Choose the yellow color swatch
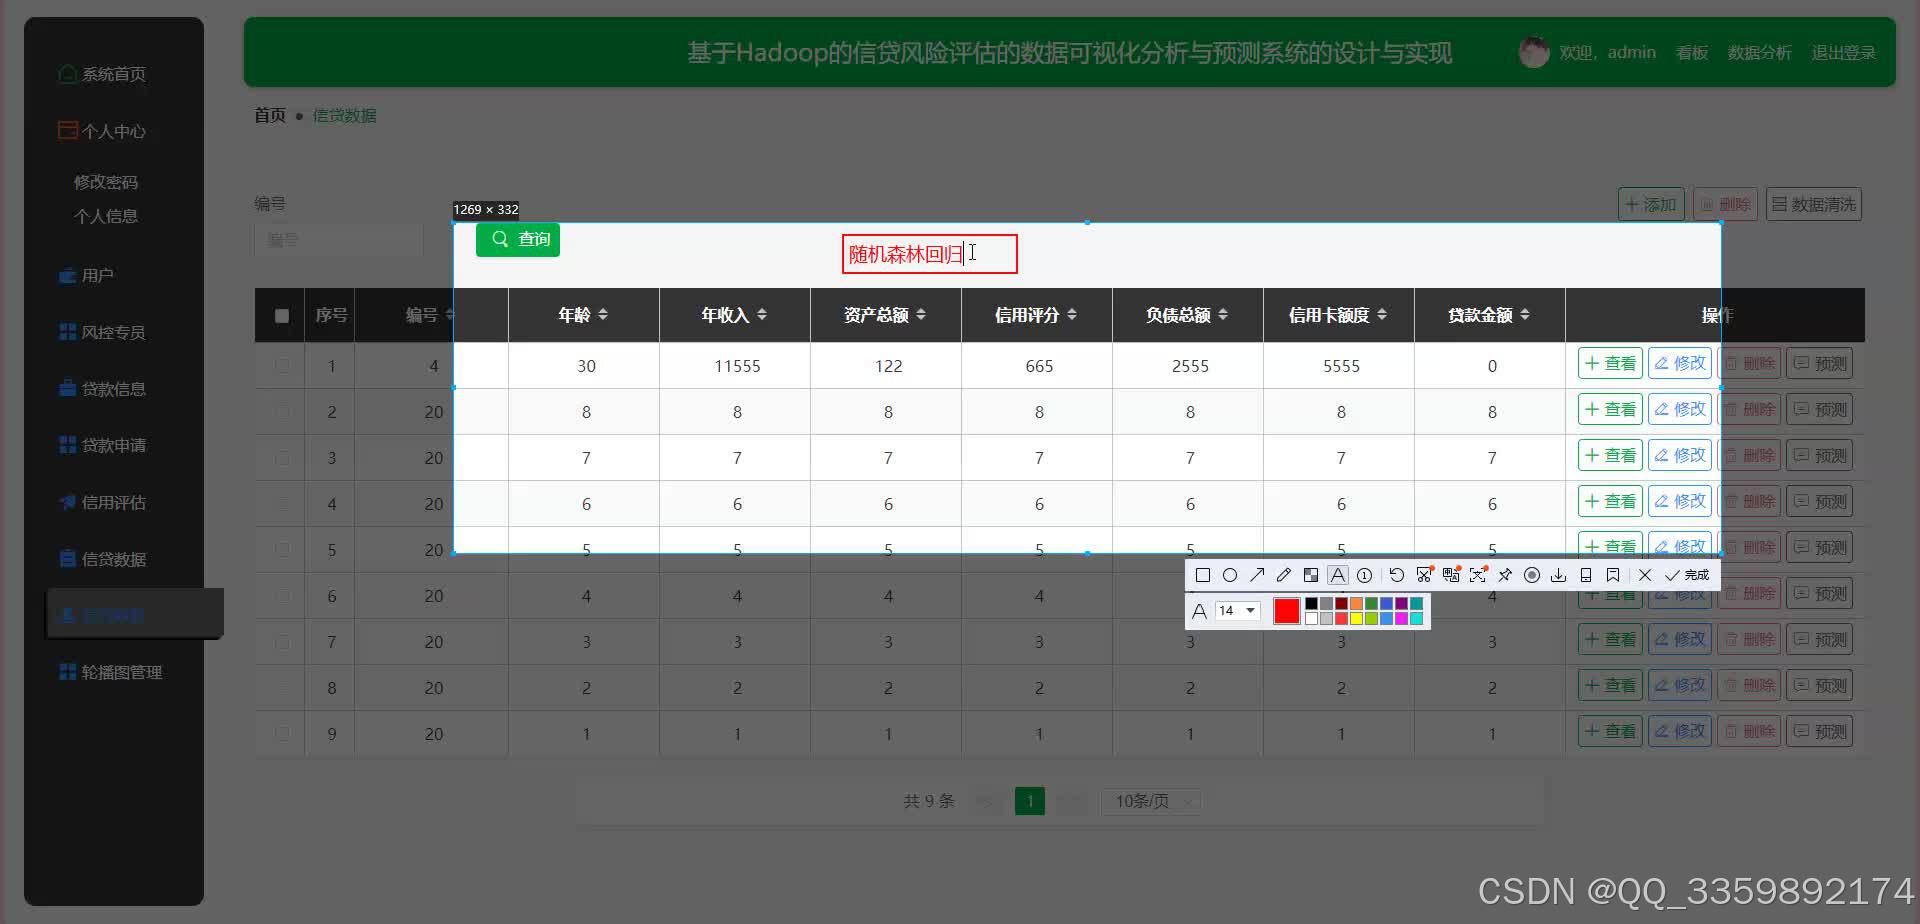This screenshot has width=1920, height=924. click(x=1356, y=619)
